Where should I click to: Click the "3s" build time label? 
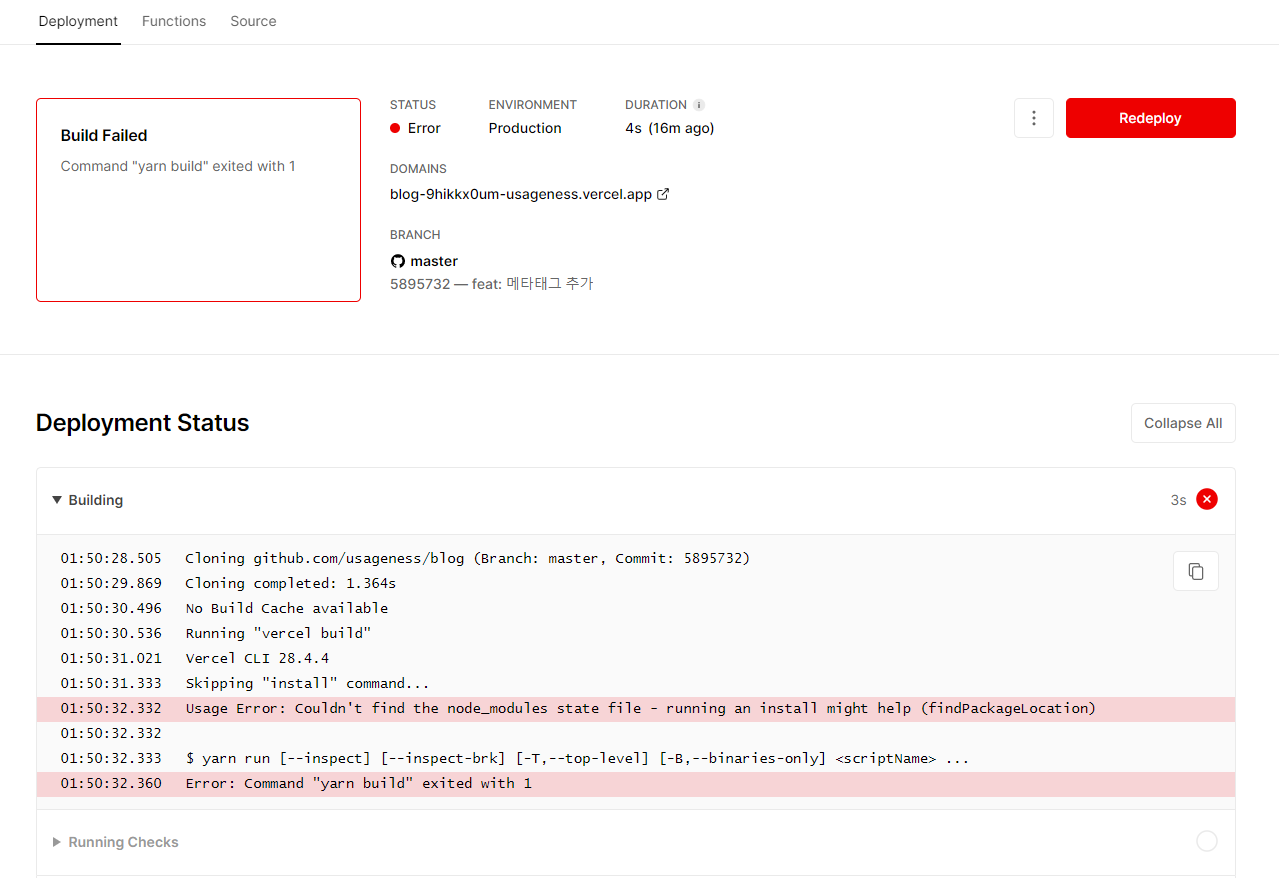[x=1178, y=500]
